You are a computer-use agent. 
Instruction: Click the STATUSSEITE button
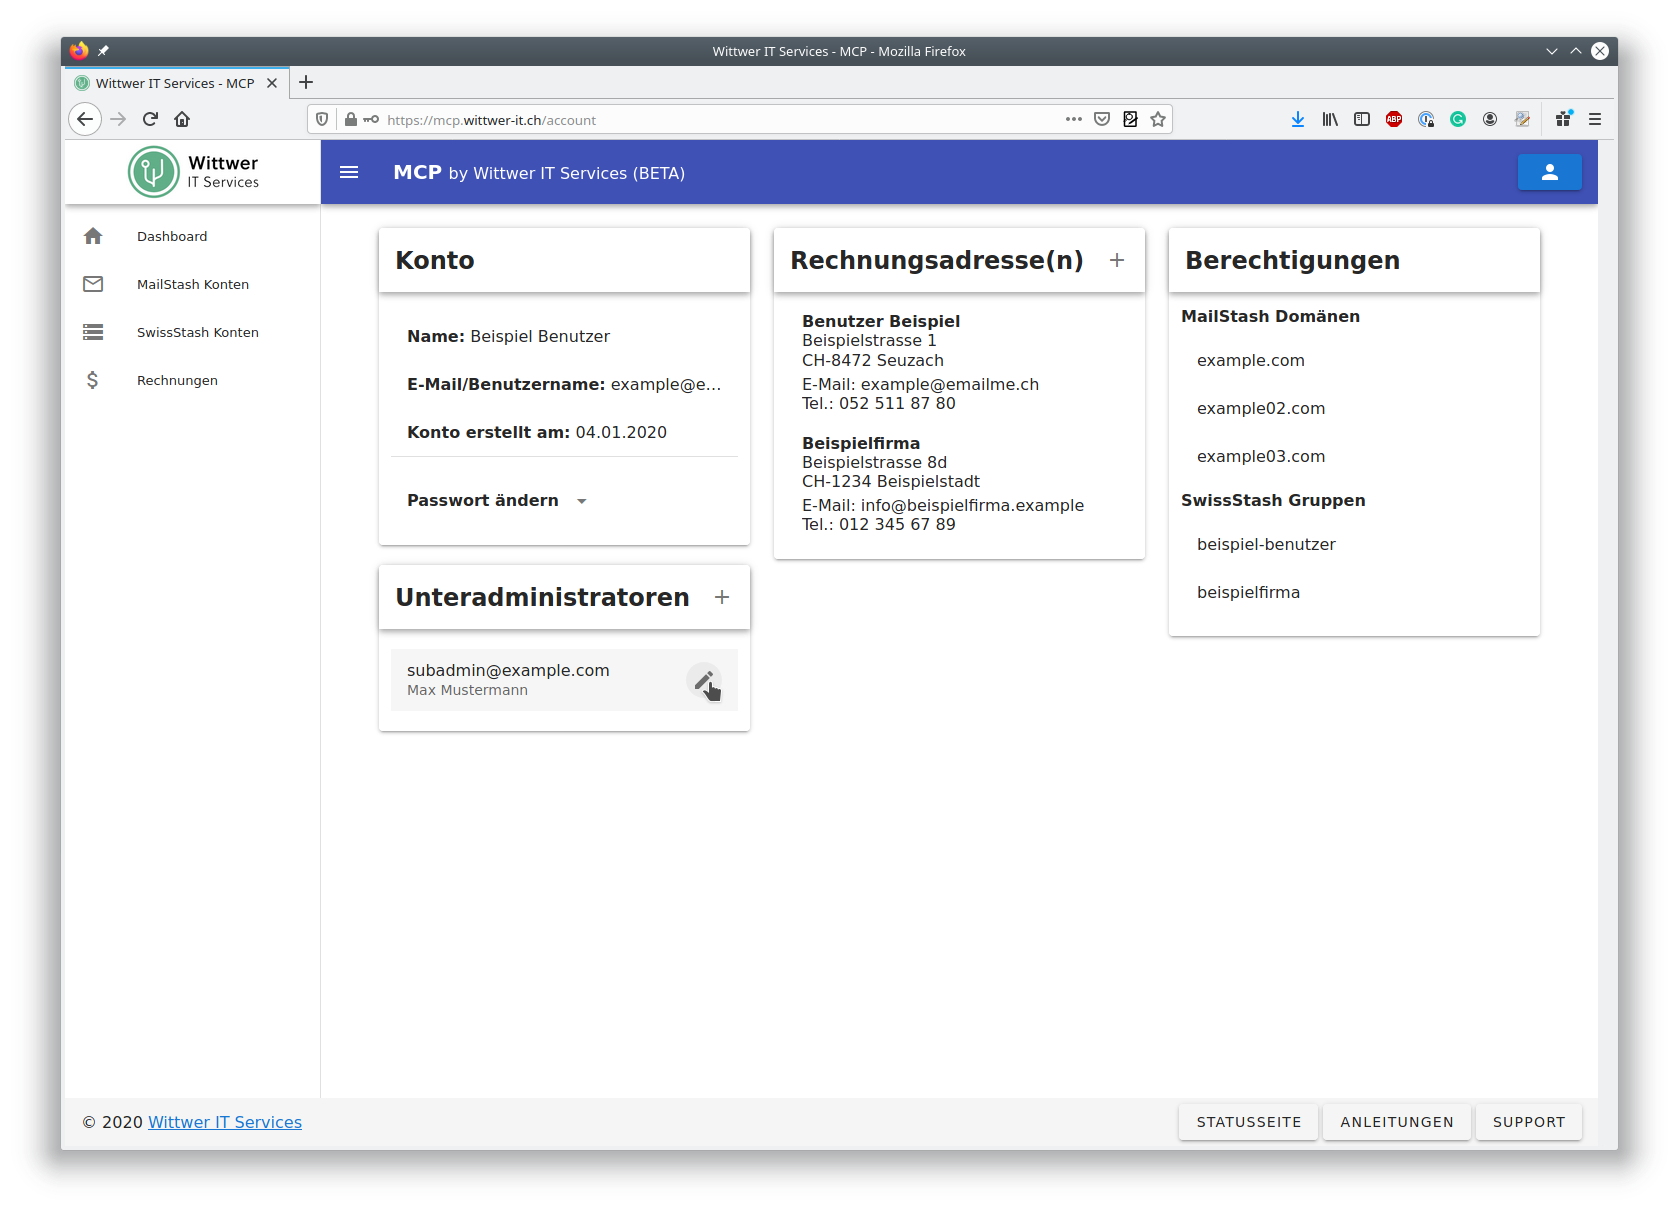click(x=1248, y=1122)
